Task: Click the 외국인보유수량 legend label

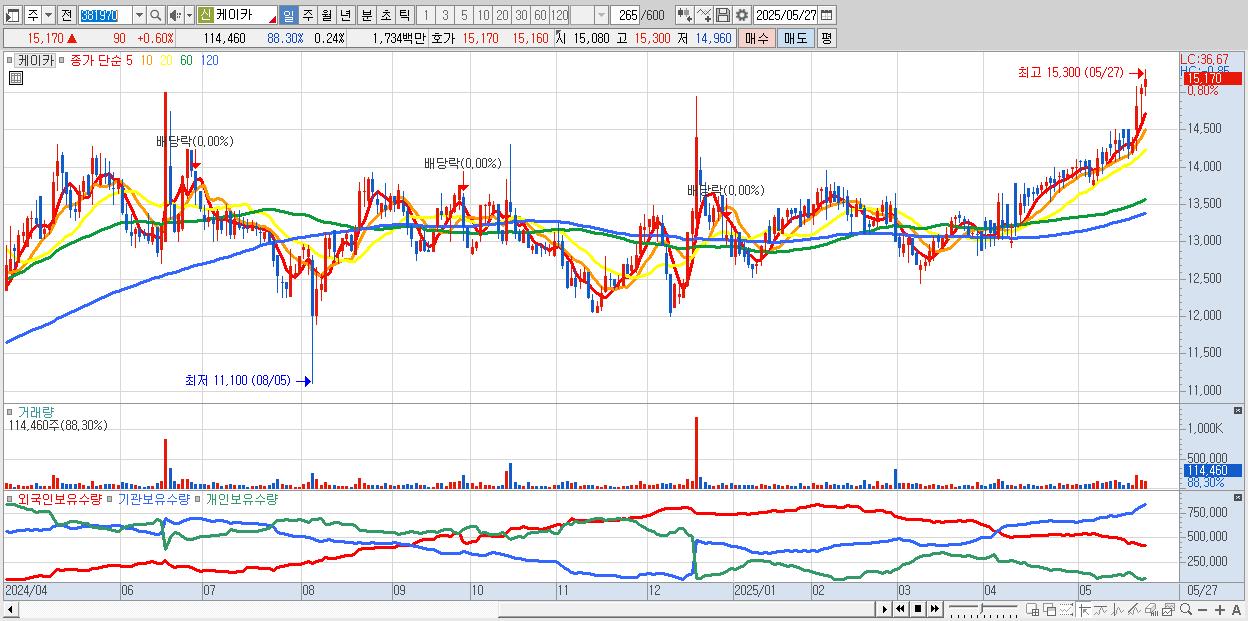Action: 59,498
